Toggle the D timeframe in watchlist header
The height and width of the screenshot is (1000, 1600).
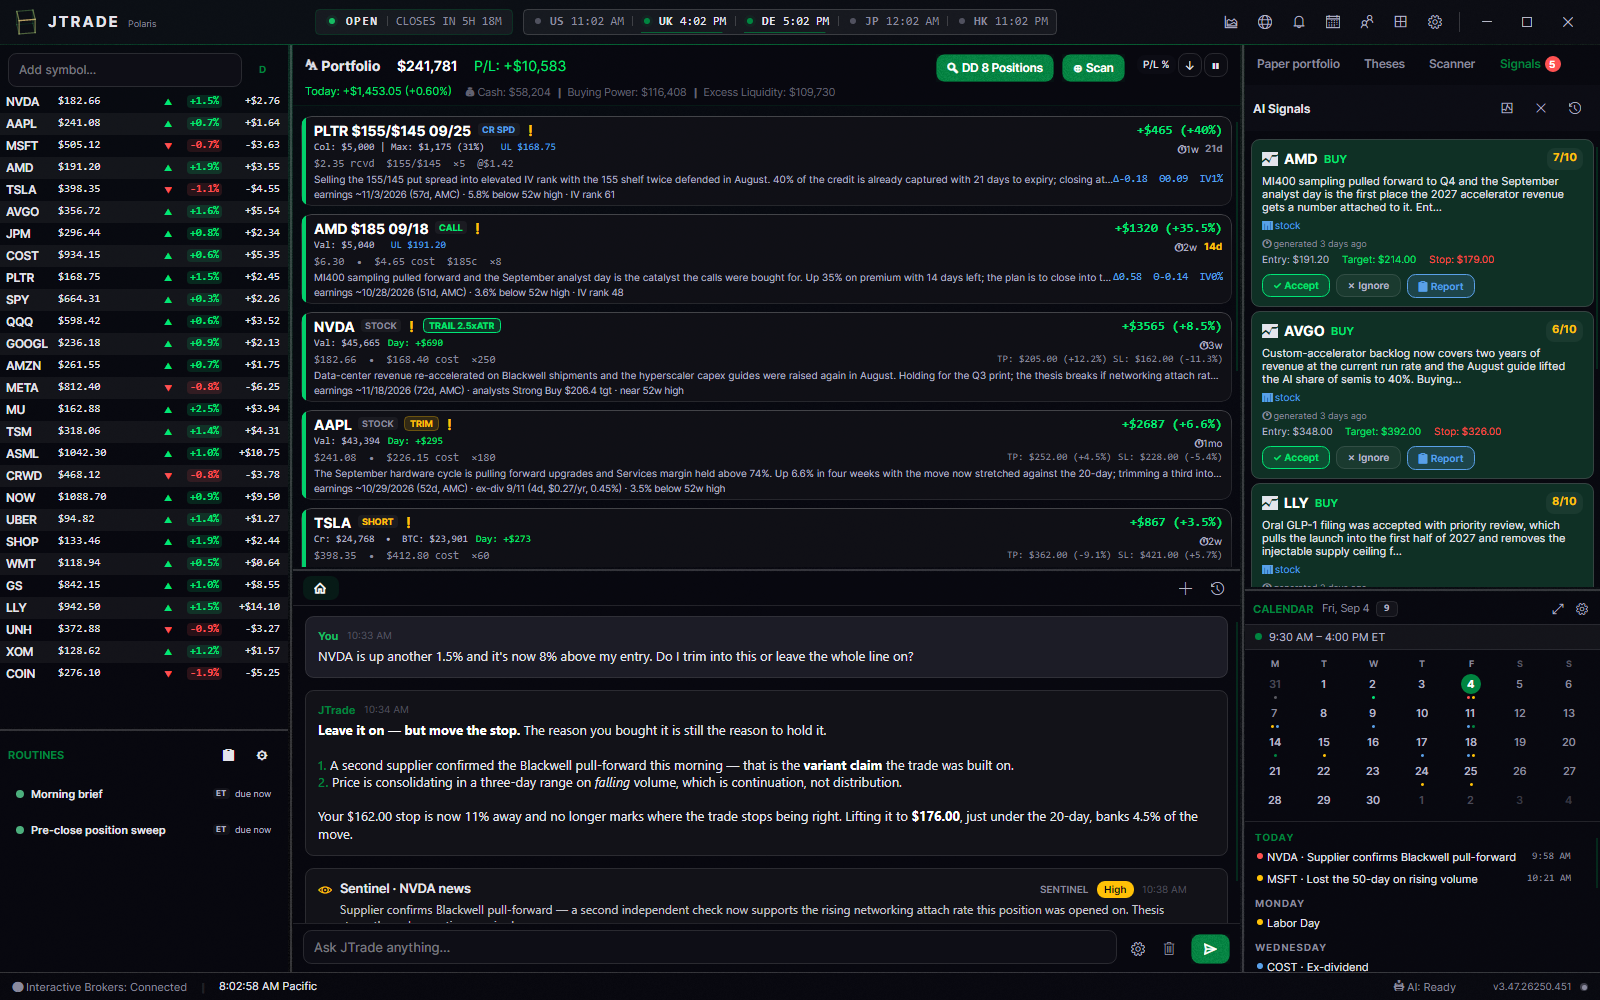click(263, 70)
